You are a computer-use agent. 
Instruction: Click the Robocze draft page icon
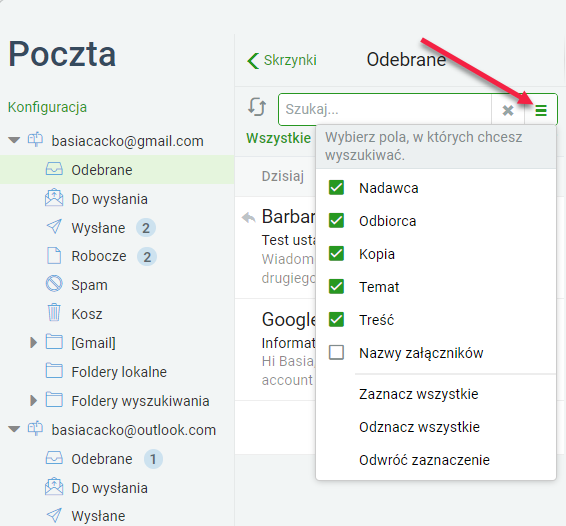(x=54, y=256)
